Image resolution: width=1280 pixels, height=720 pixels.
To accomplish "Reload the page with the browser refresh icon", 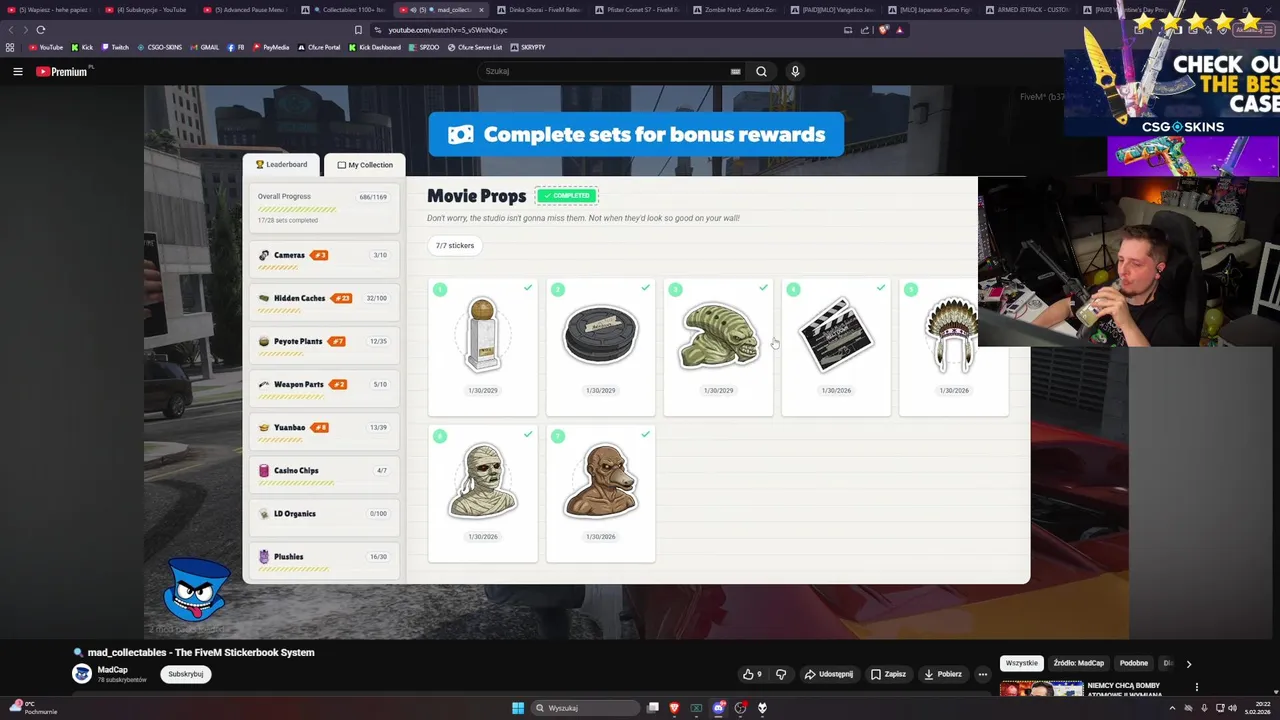I will [41, 30].
